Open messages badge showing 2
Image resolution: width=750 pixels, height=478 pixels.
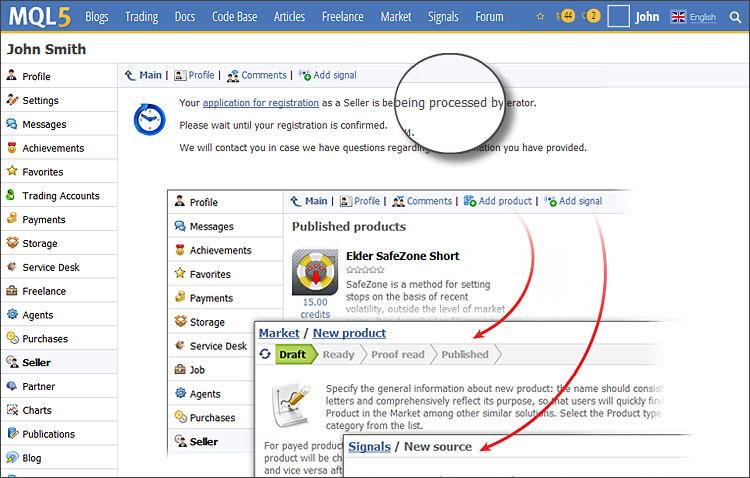click(591, 16)
